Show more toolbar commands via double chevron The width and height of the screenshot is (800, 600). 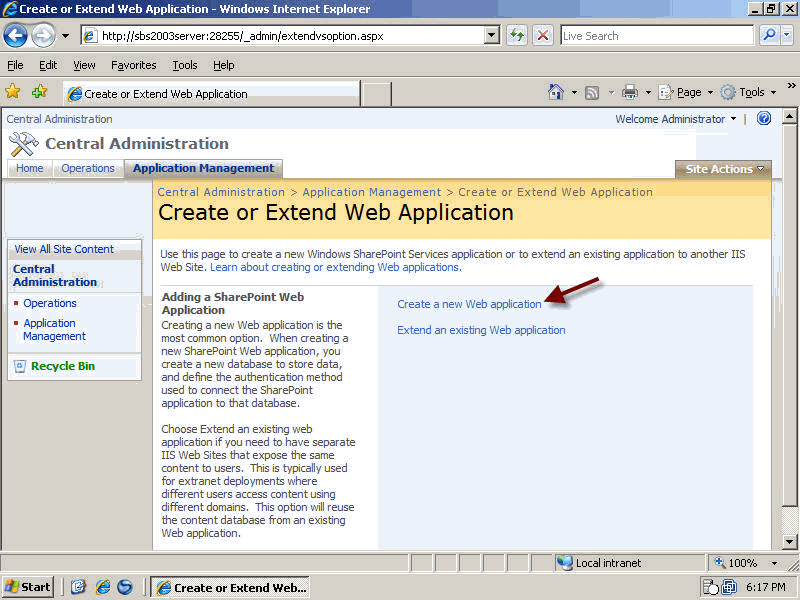coord(791,86)
